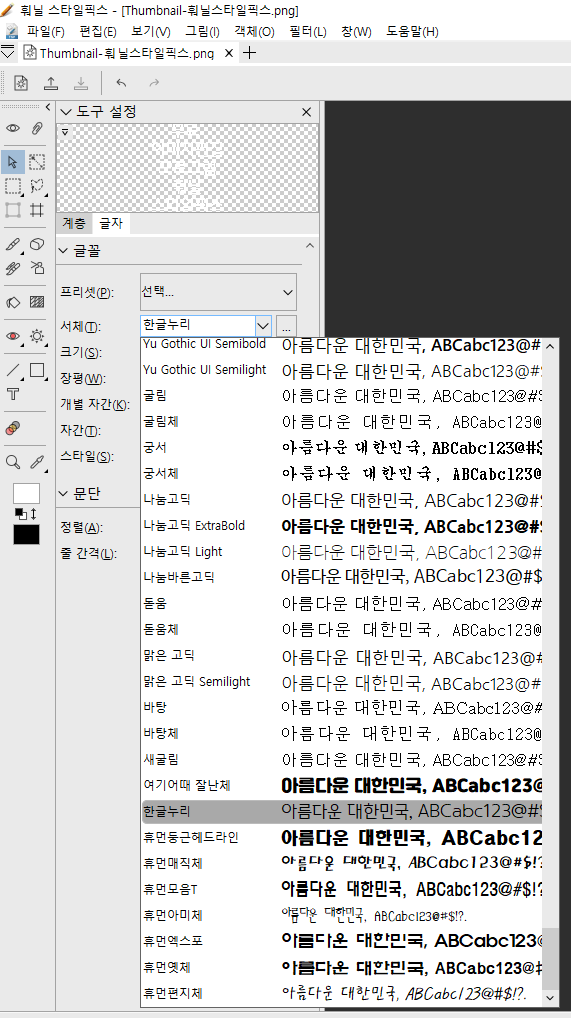Screen dimensions: 571x1018
Task: Open the 파일(F) menu
Action: pos(45,31)
